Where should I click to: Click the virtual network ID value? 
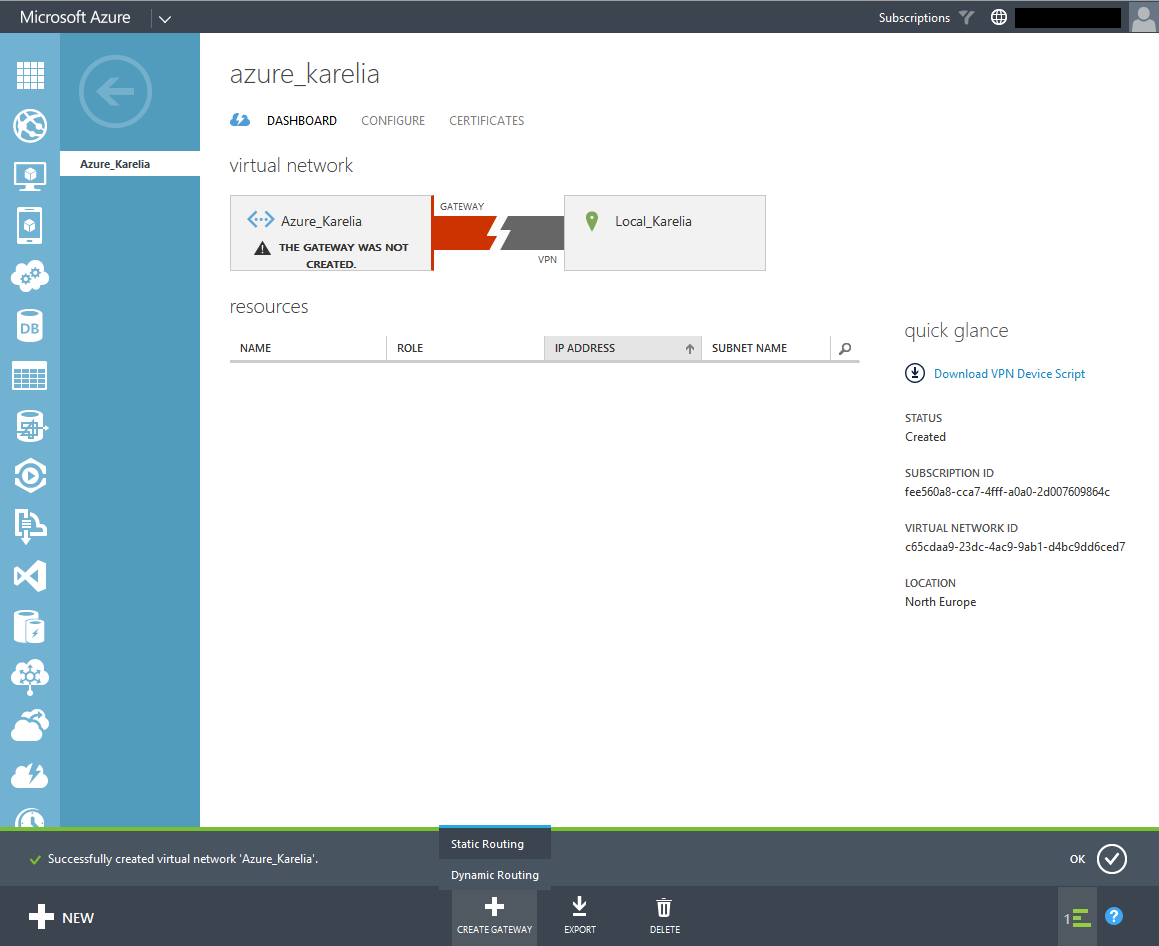[x=1015, y=547]
